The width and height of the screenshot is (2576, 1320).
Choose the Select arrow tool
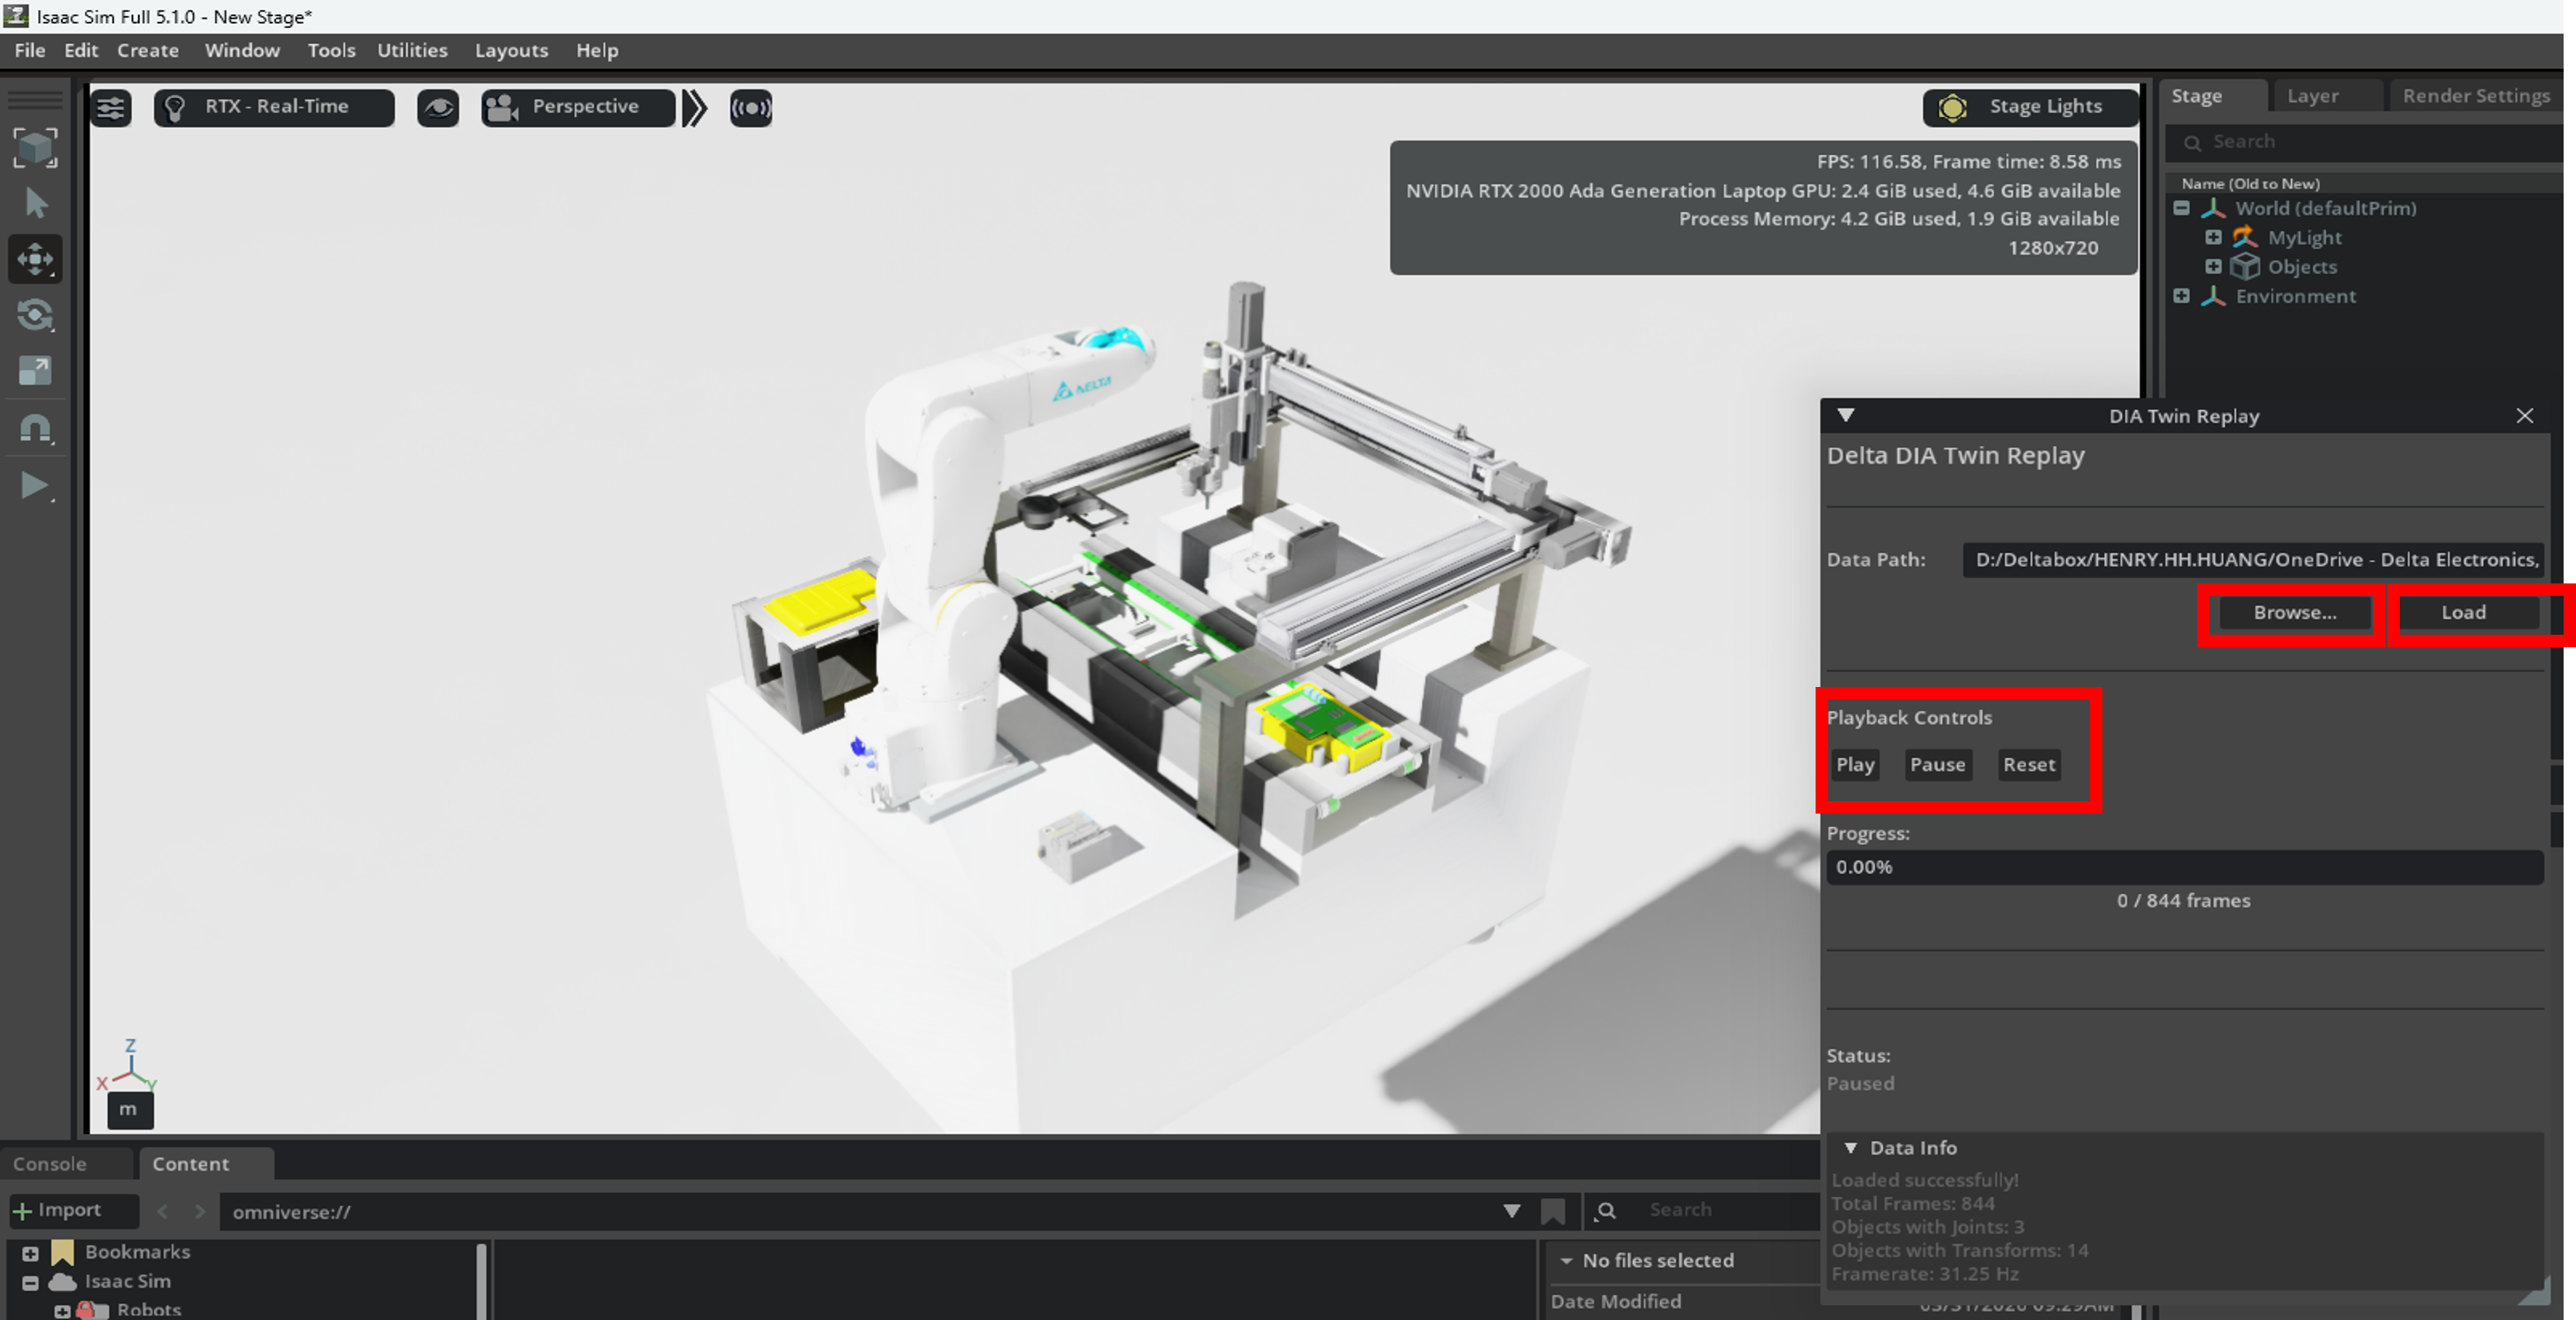[35, 203]
